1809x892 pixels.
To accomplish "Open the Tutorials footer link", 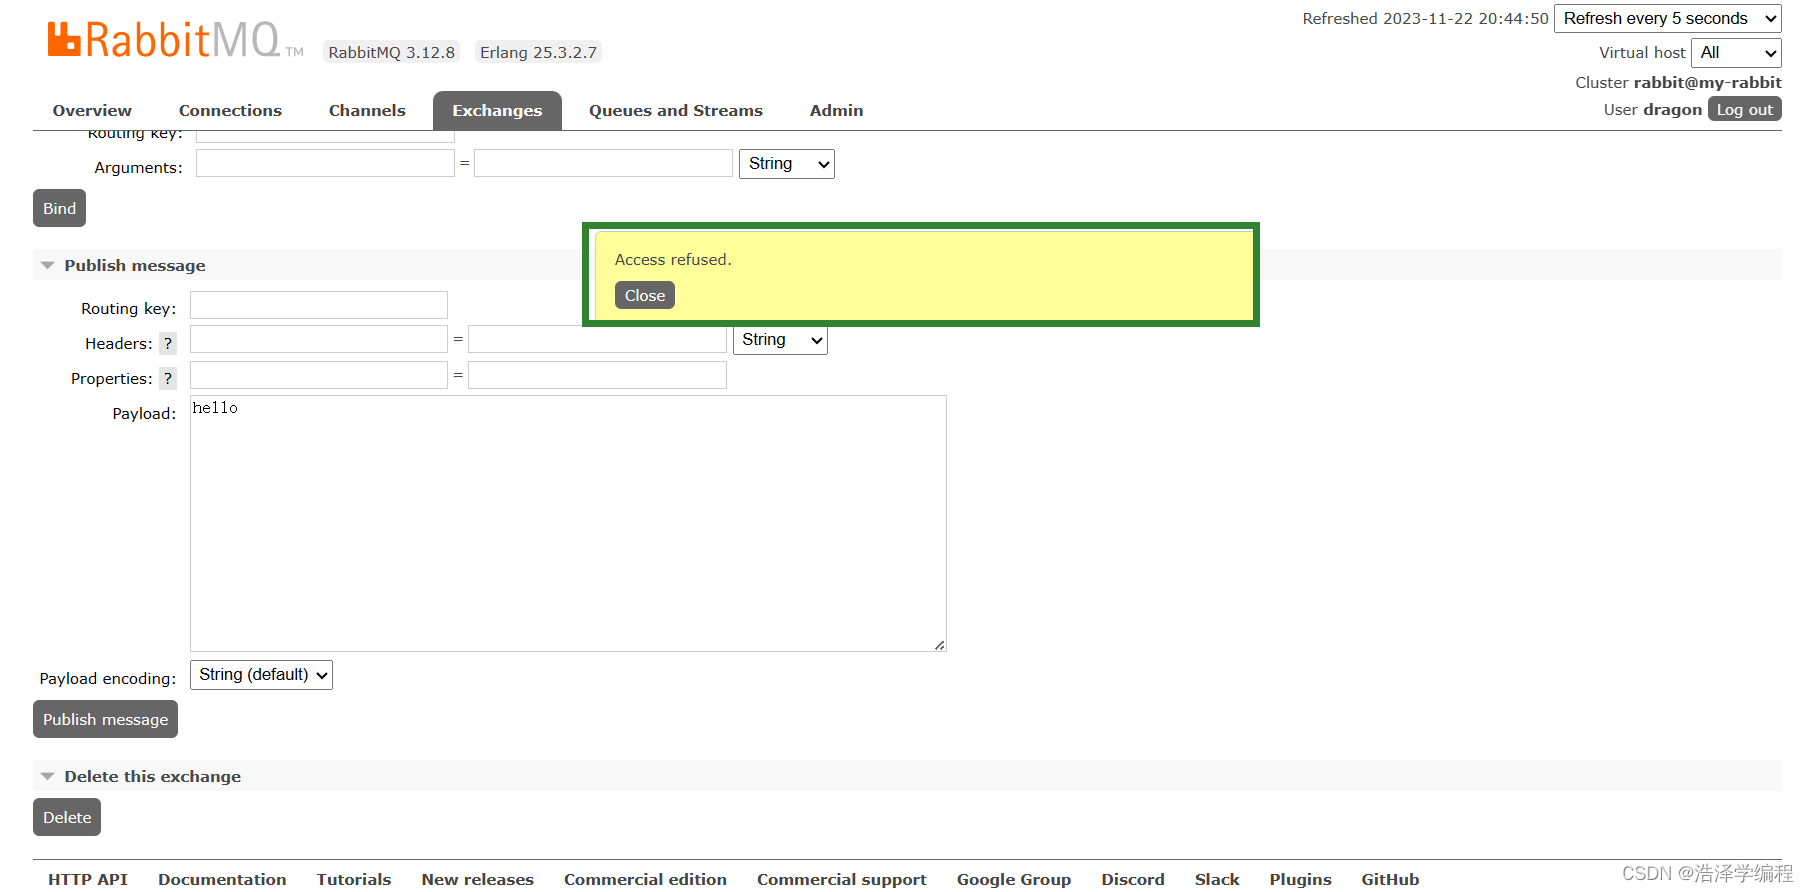I will click(x=354, y=879).
